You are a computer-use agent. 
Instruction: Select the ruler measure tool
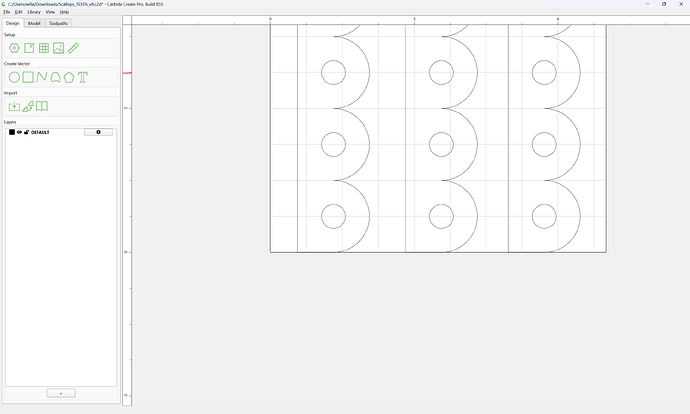[73, 48]
